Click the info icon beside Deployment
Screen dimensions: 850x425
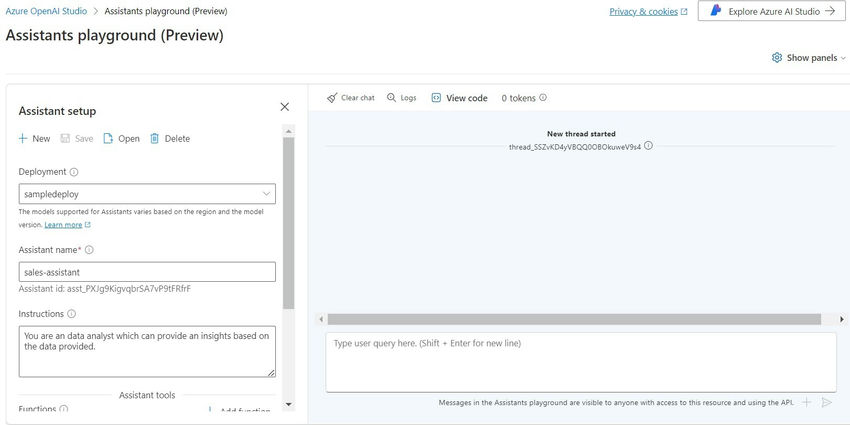74,172
